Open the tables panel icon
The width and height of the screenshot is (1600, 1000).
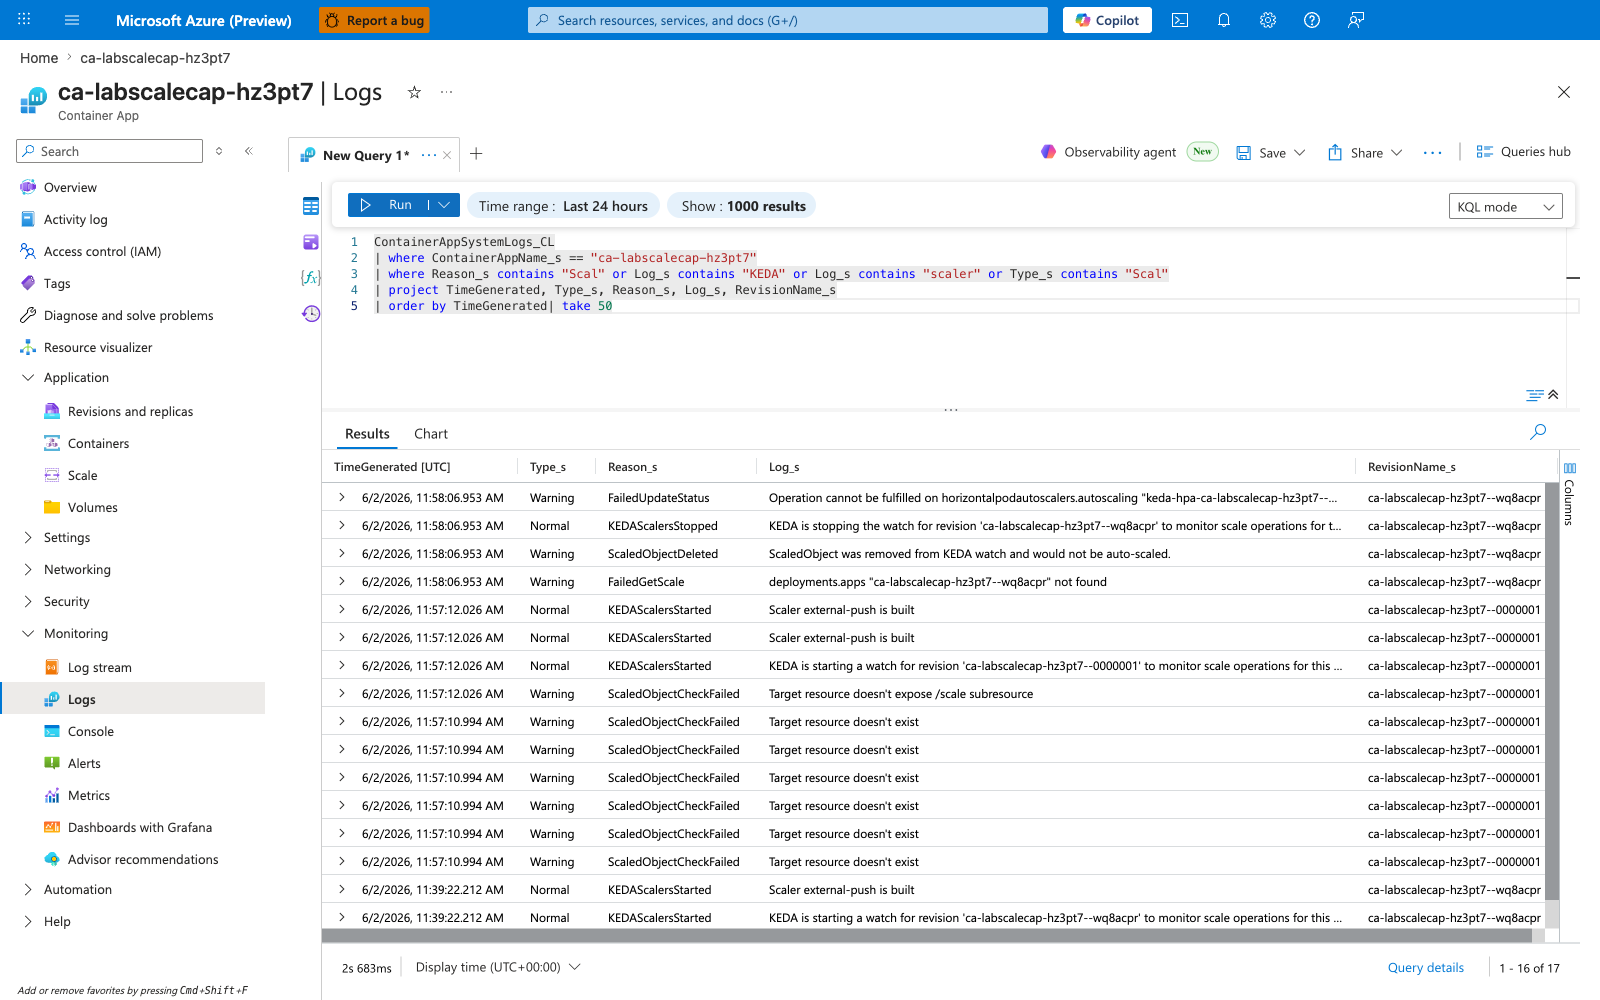(311, 206)
